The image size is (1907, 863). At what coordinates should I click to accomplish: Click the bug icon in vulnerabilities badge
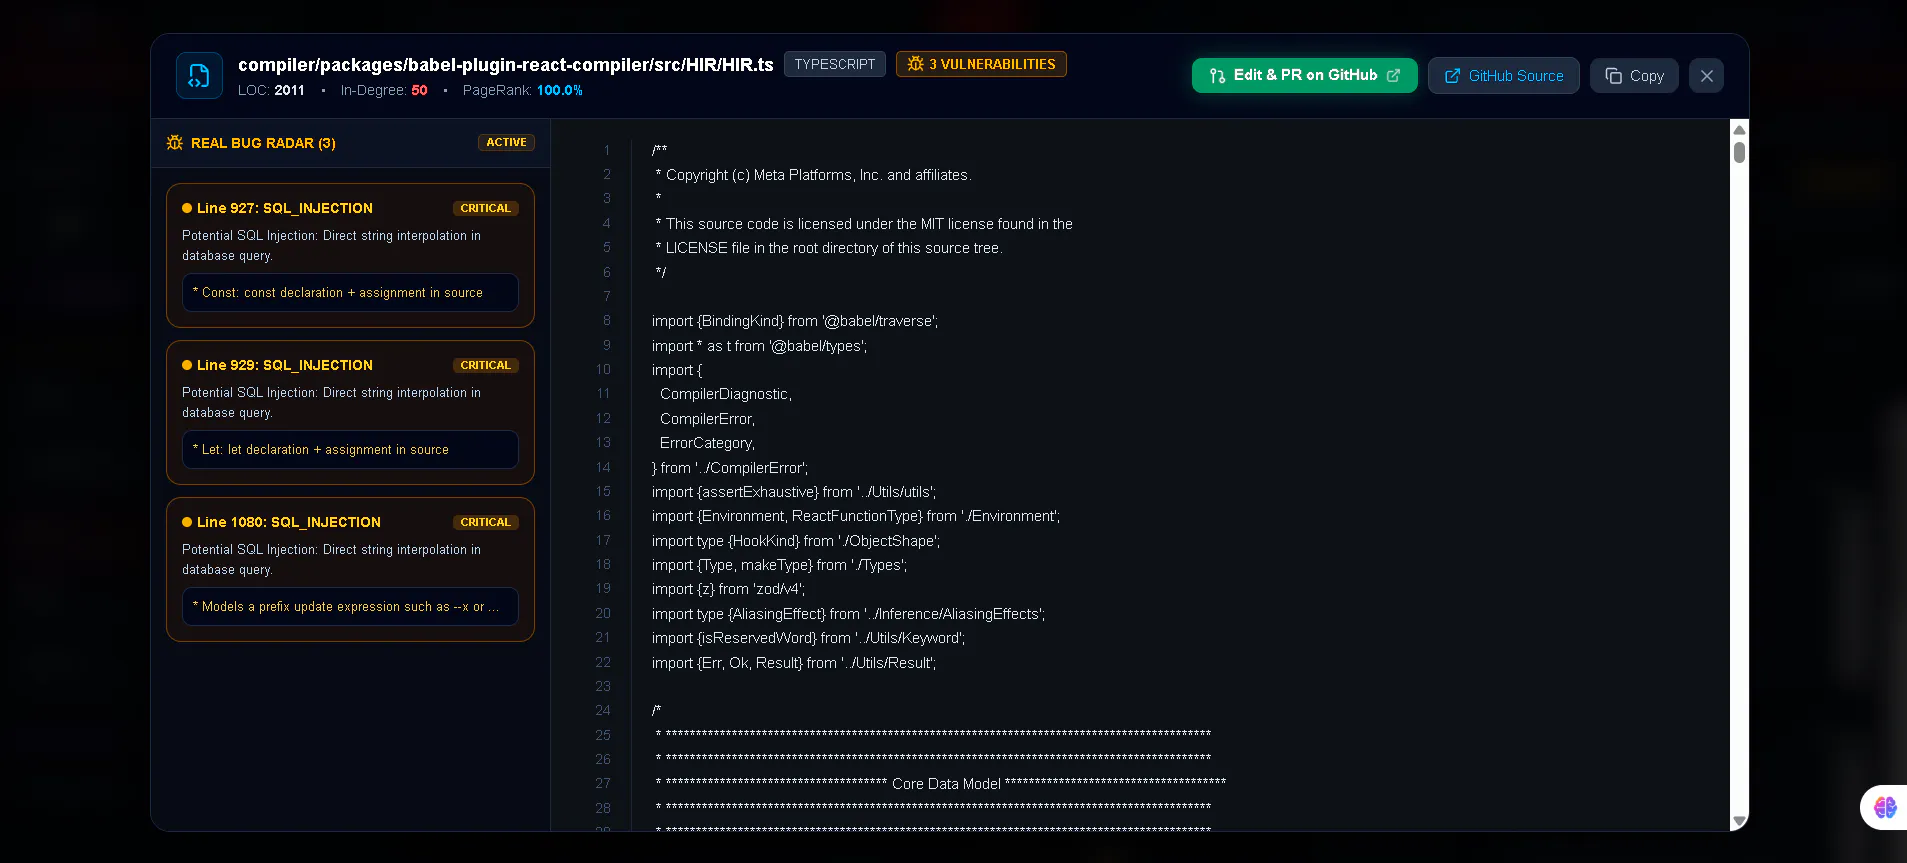pyautogui.click(x=915, y=64)
